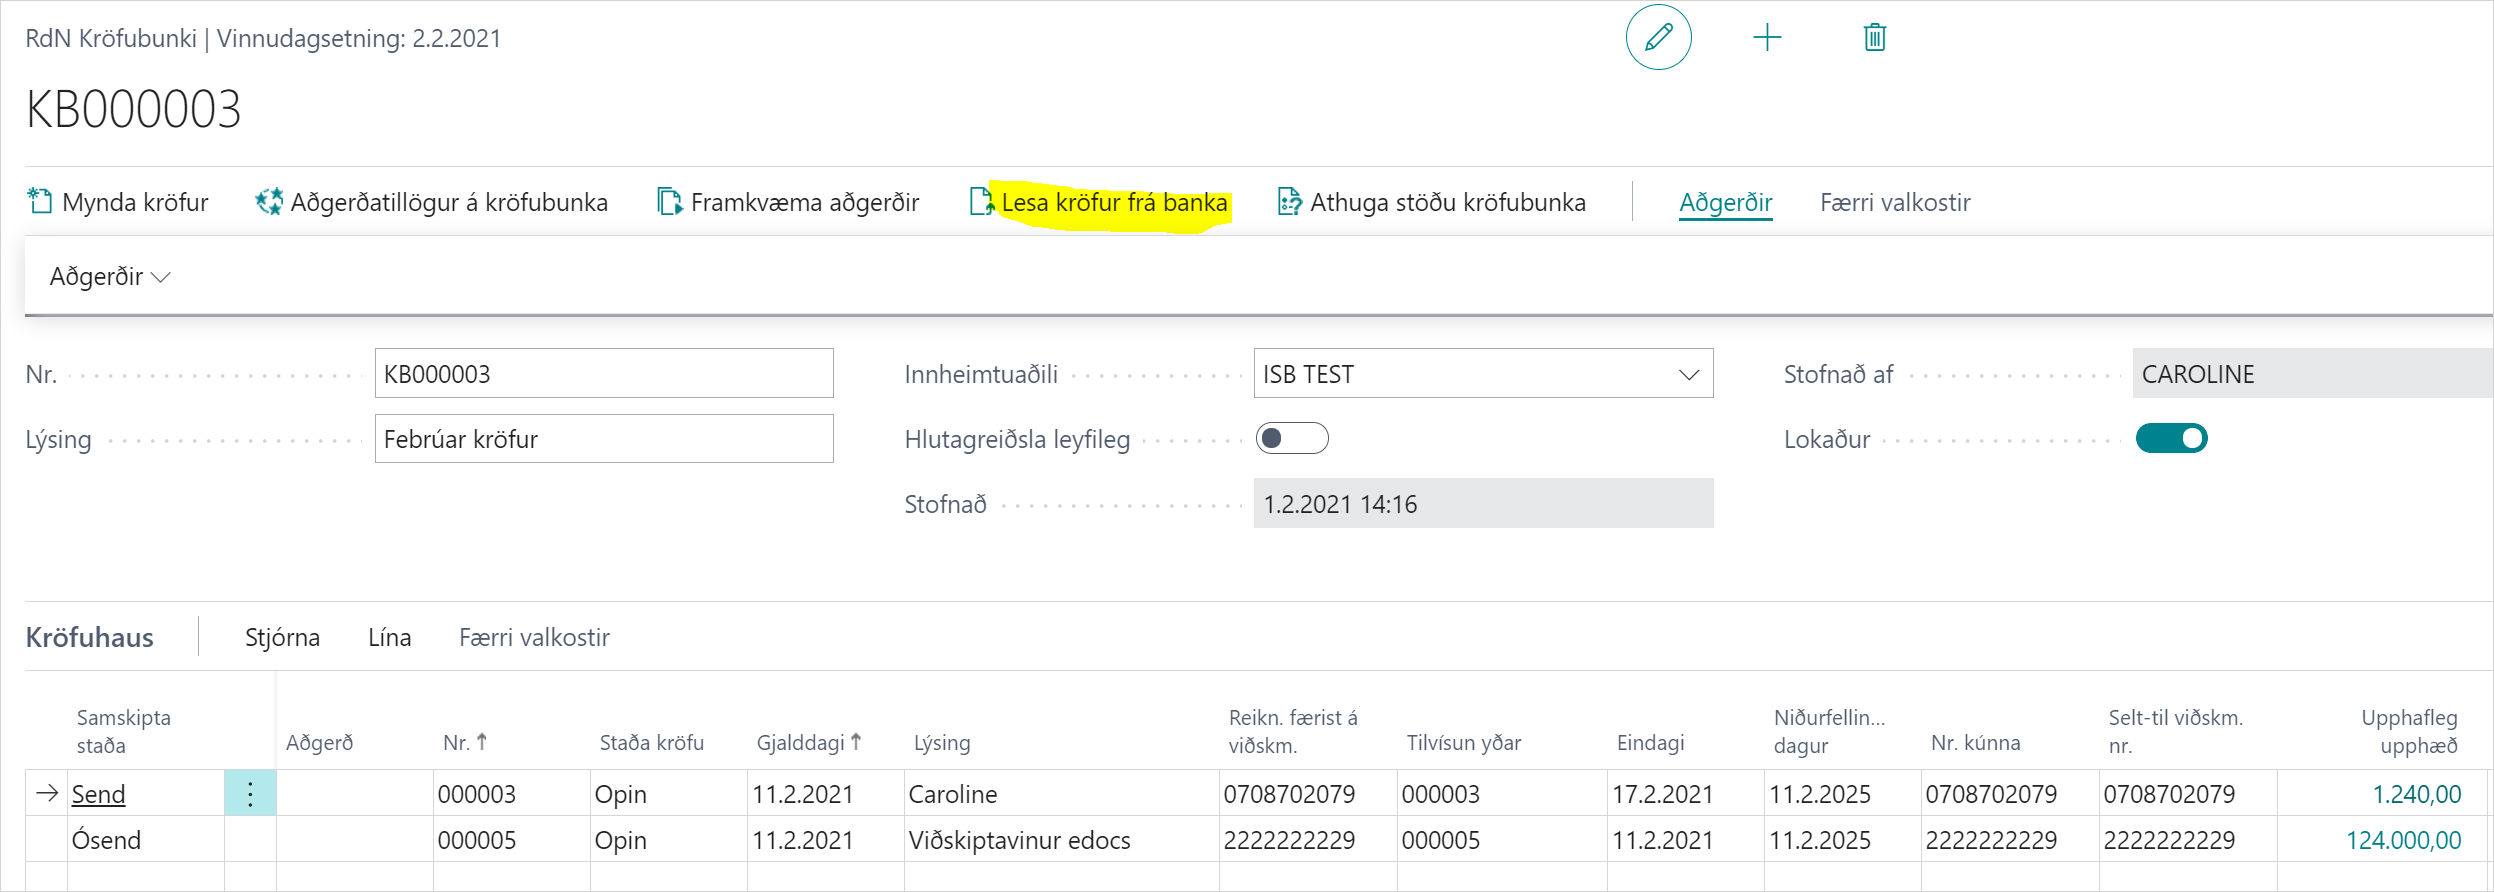Screen dimensions: 2494x892
Task: Click the Athuga stöðu kröfubunka icon
Action: 1290,202
